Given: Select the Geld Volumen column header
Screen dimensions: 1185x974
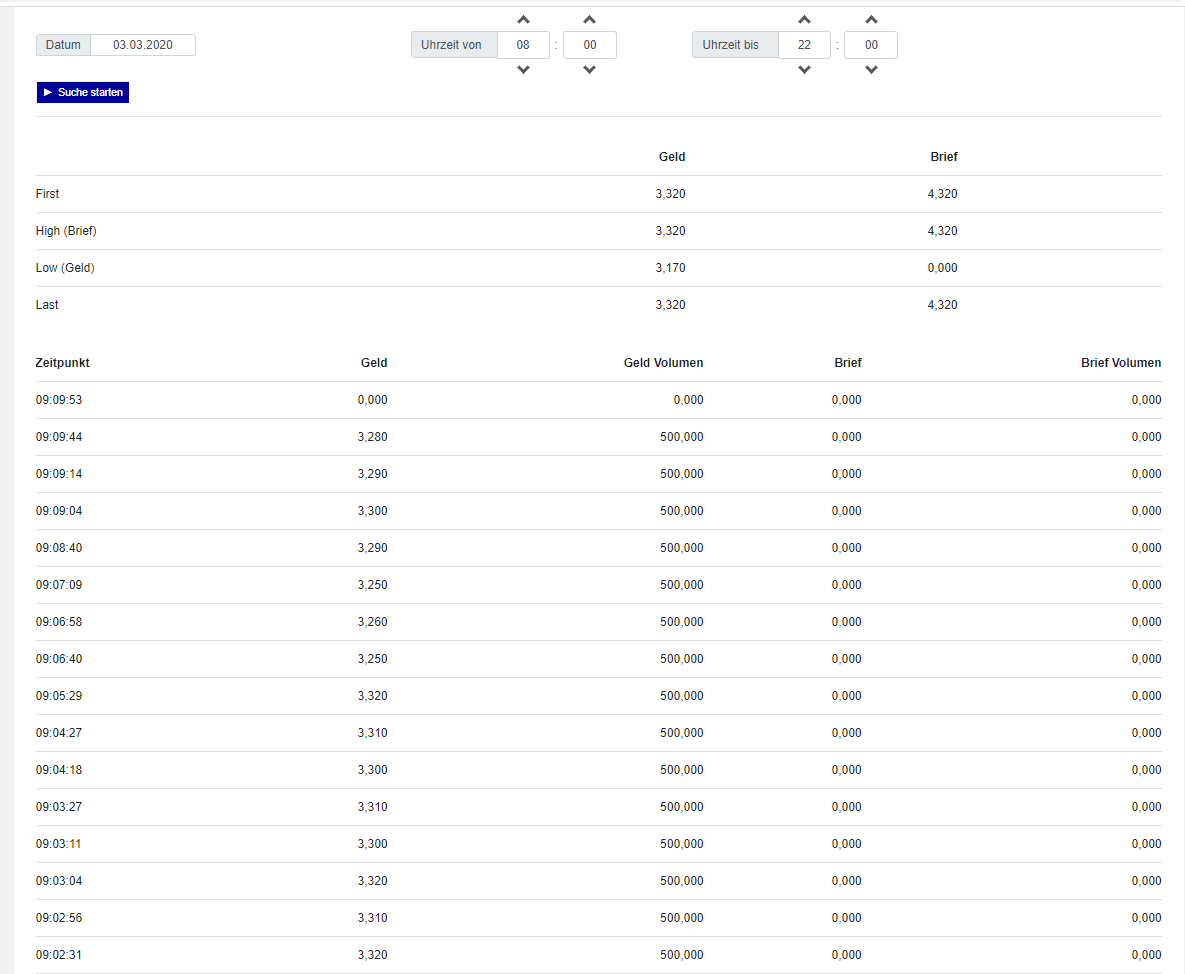Looking at the screenshot, I should (x=663, y=363).
